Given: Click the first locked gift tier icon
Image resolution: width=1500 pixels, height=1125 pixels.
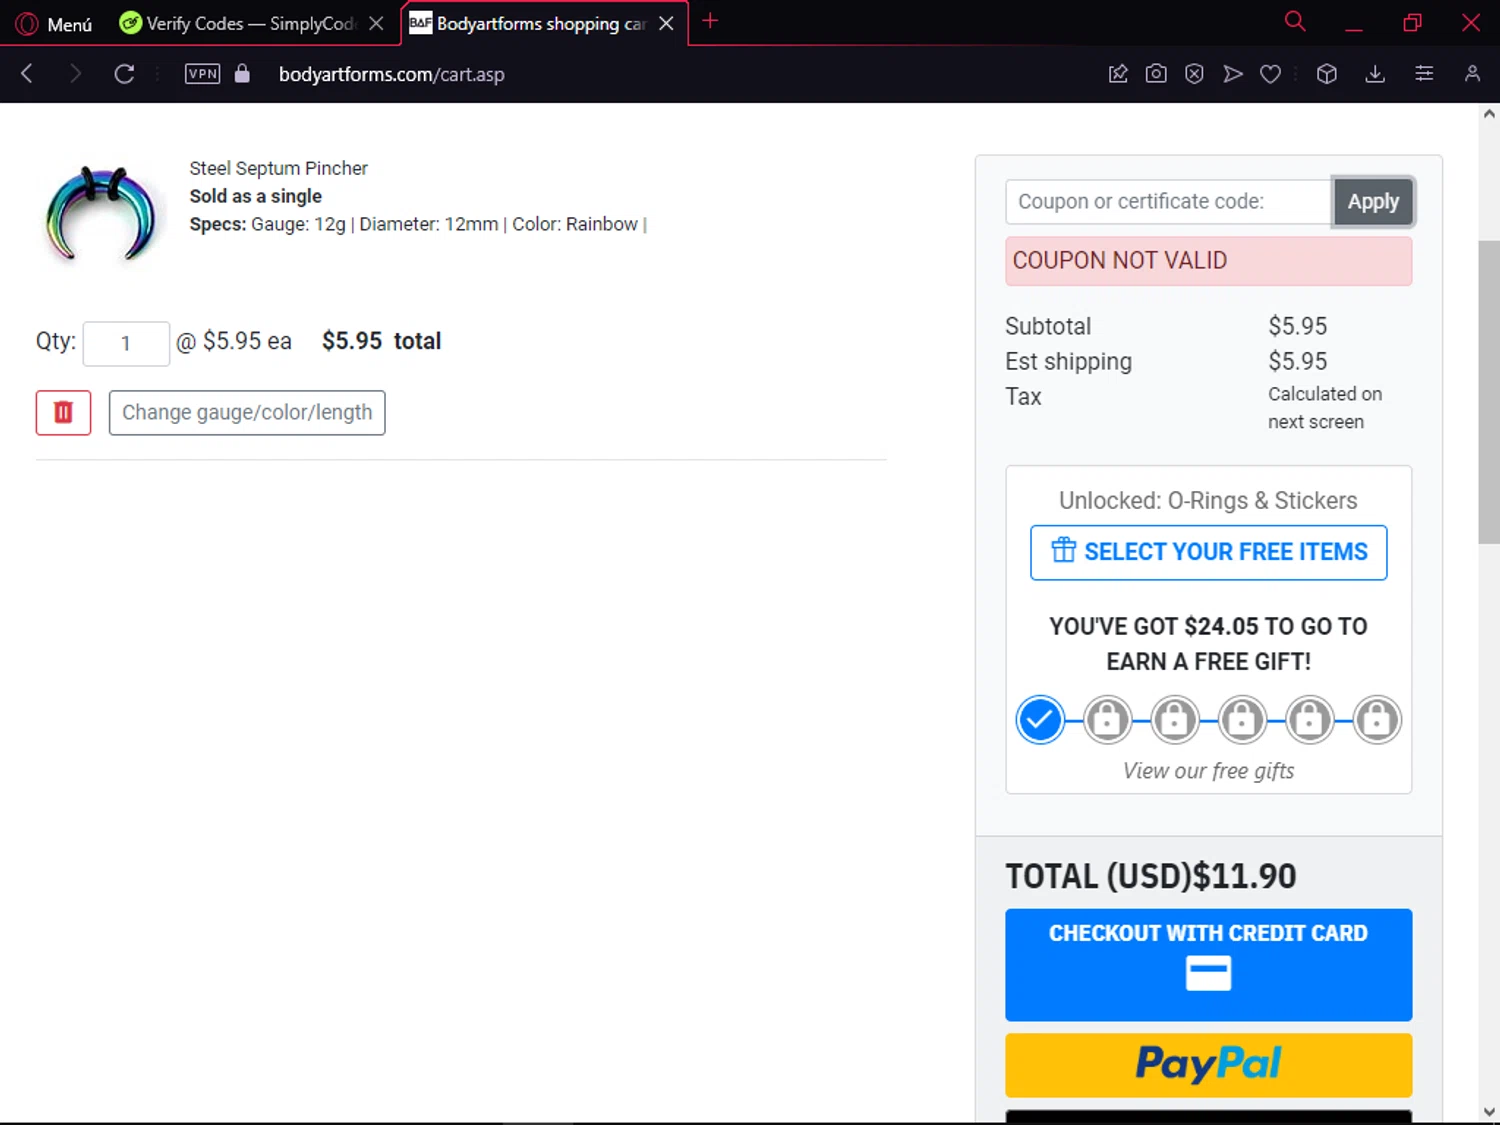Looking at the screenshot, I should [x=1107, y=719].
